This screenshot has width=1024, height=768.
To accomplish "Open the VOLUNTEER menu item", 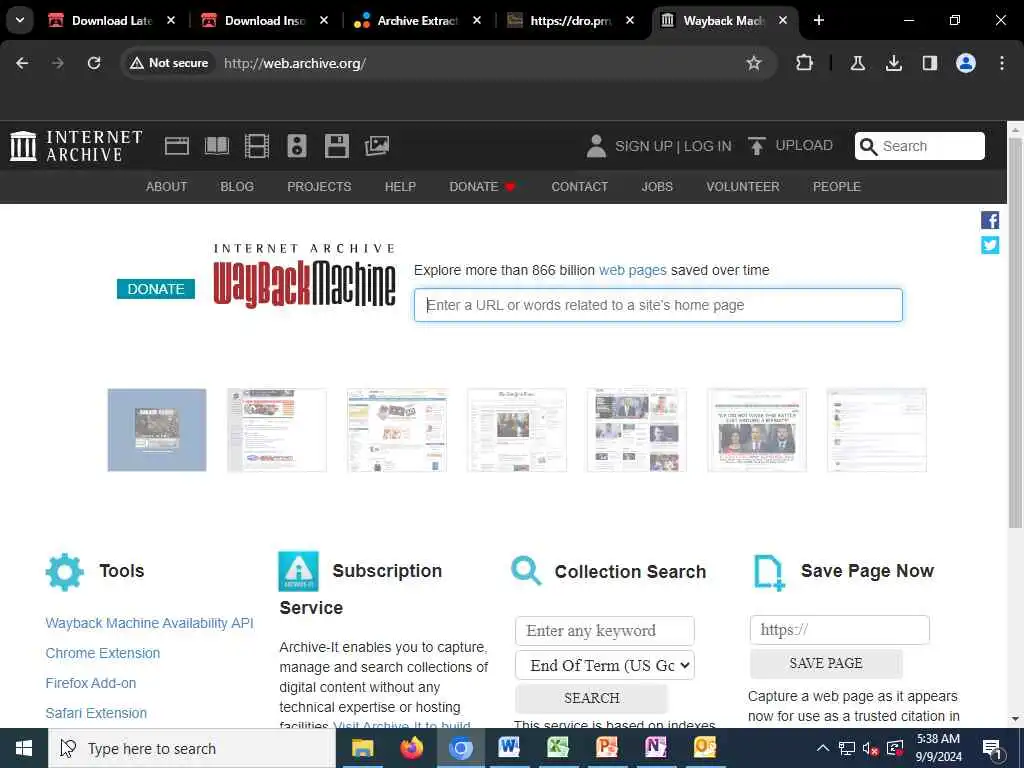I will [743, 187].
